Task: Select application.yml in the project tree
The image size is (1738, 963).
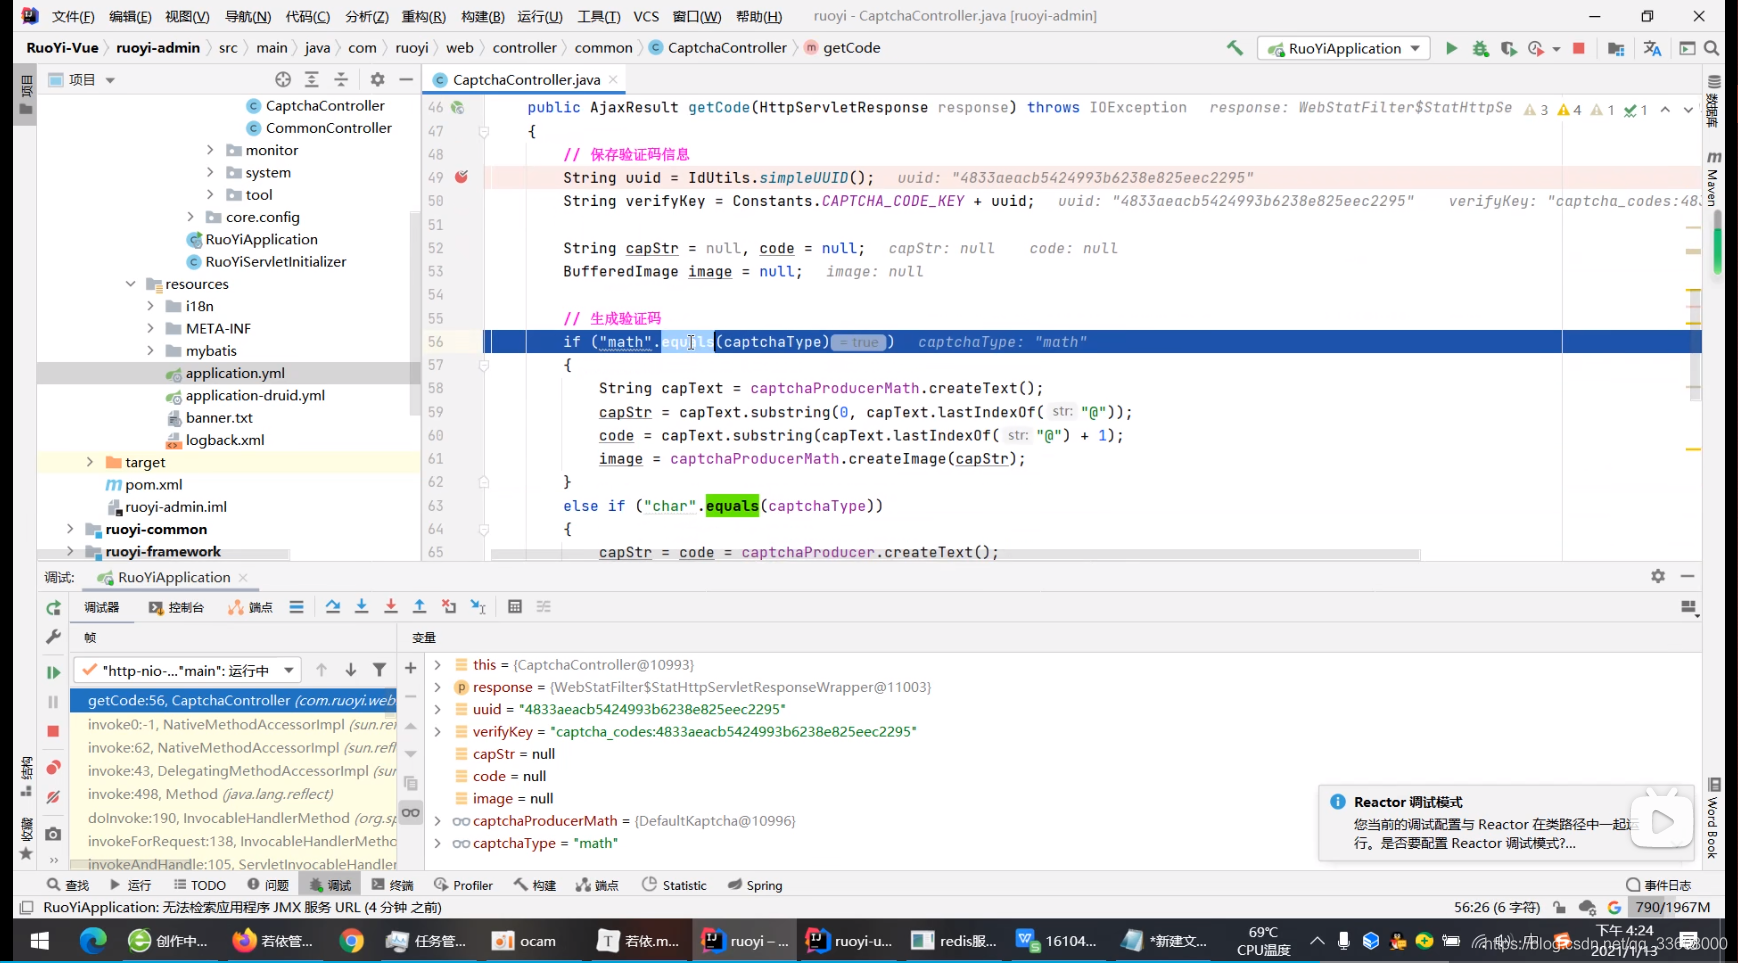Action: [235, 373]
